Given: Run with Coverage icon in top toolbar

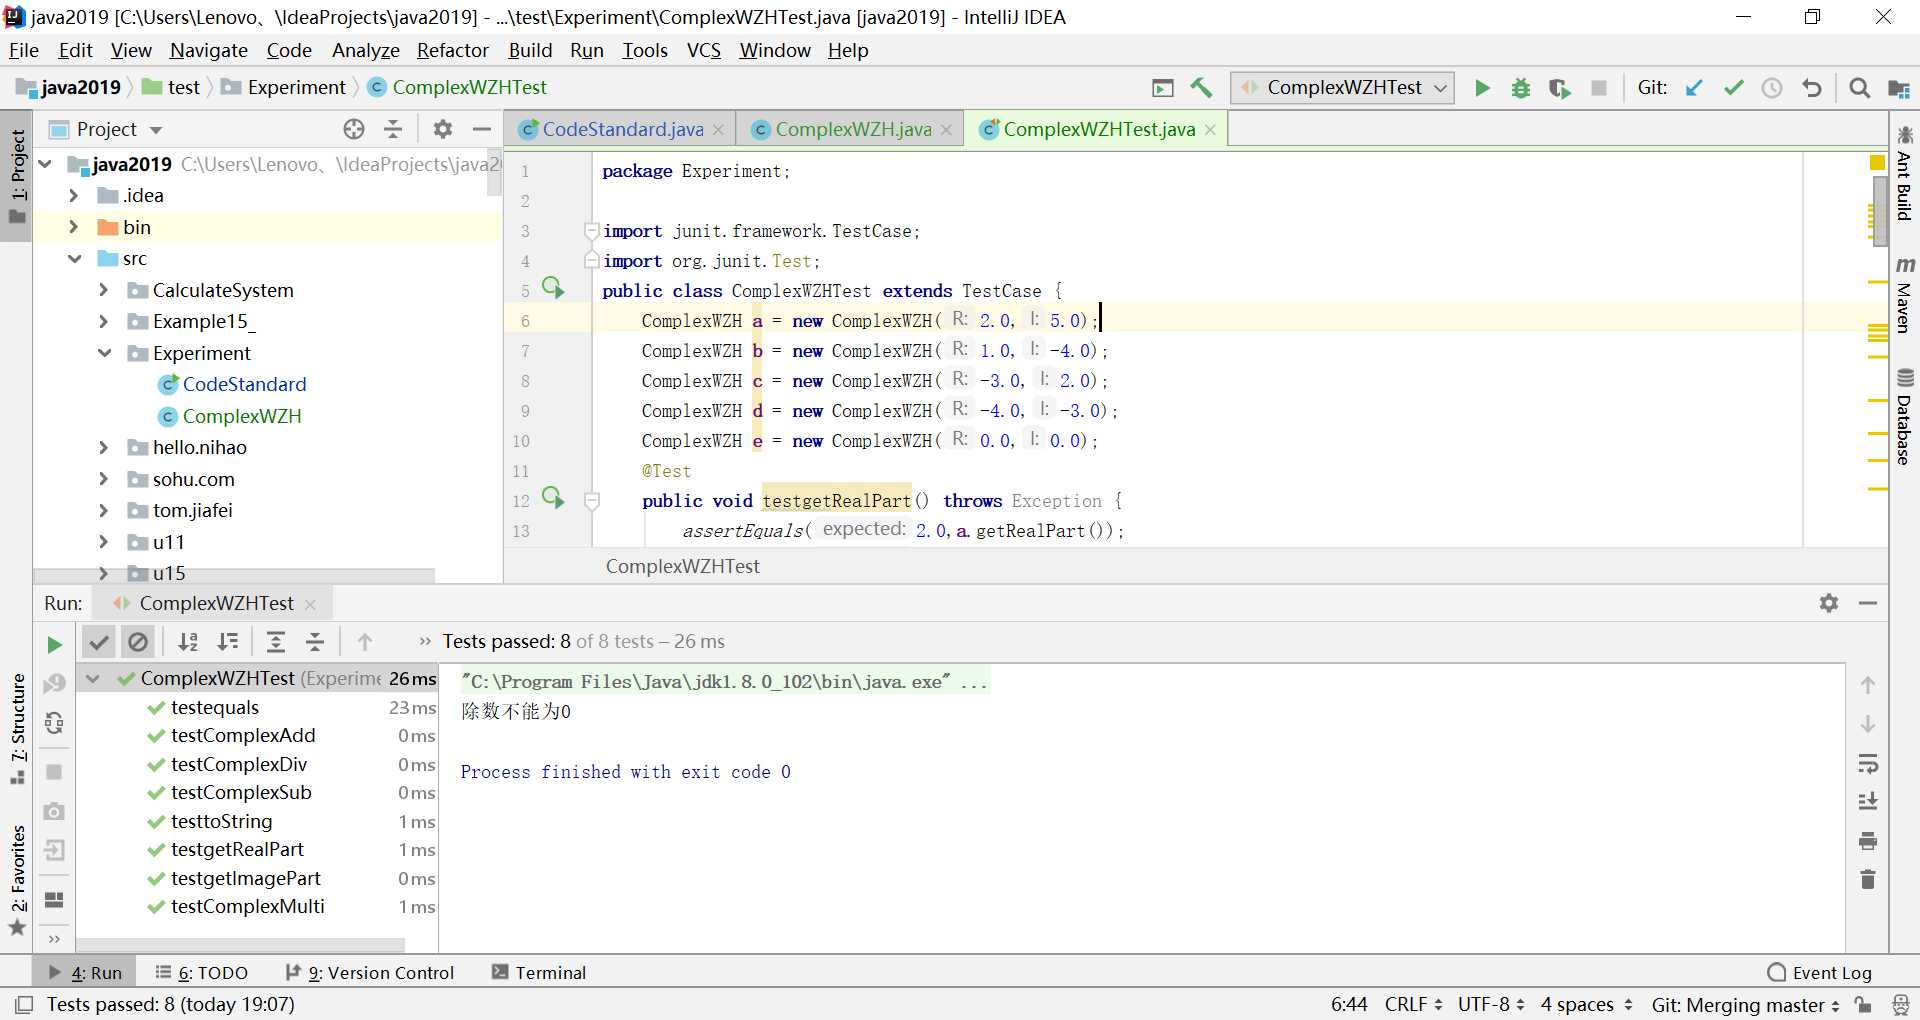Looking at the screenshot, I should pyautogui.click(x=1560, y=88).
